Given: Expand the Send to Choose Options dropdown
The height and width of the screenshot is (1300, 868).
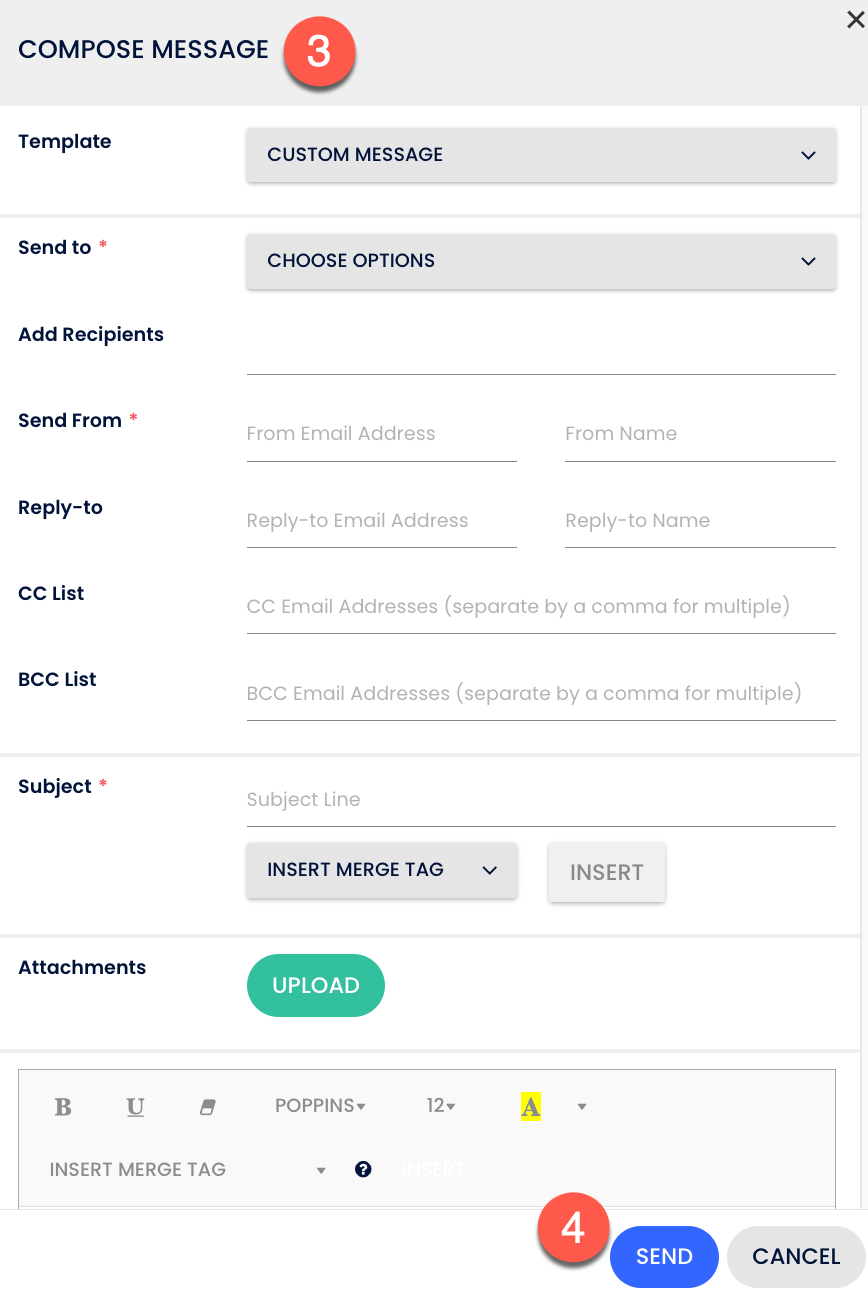Looking at the screenshot, I should 541,261.
